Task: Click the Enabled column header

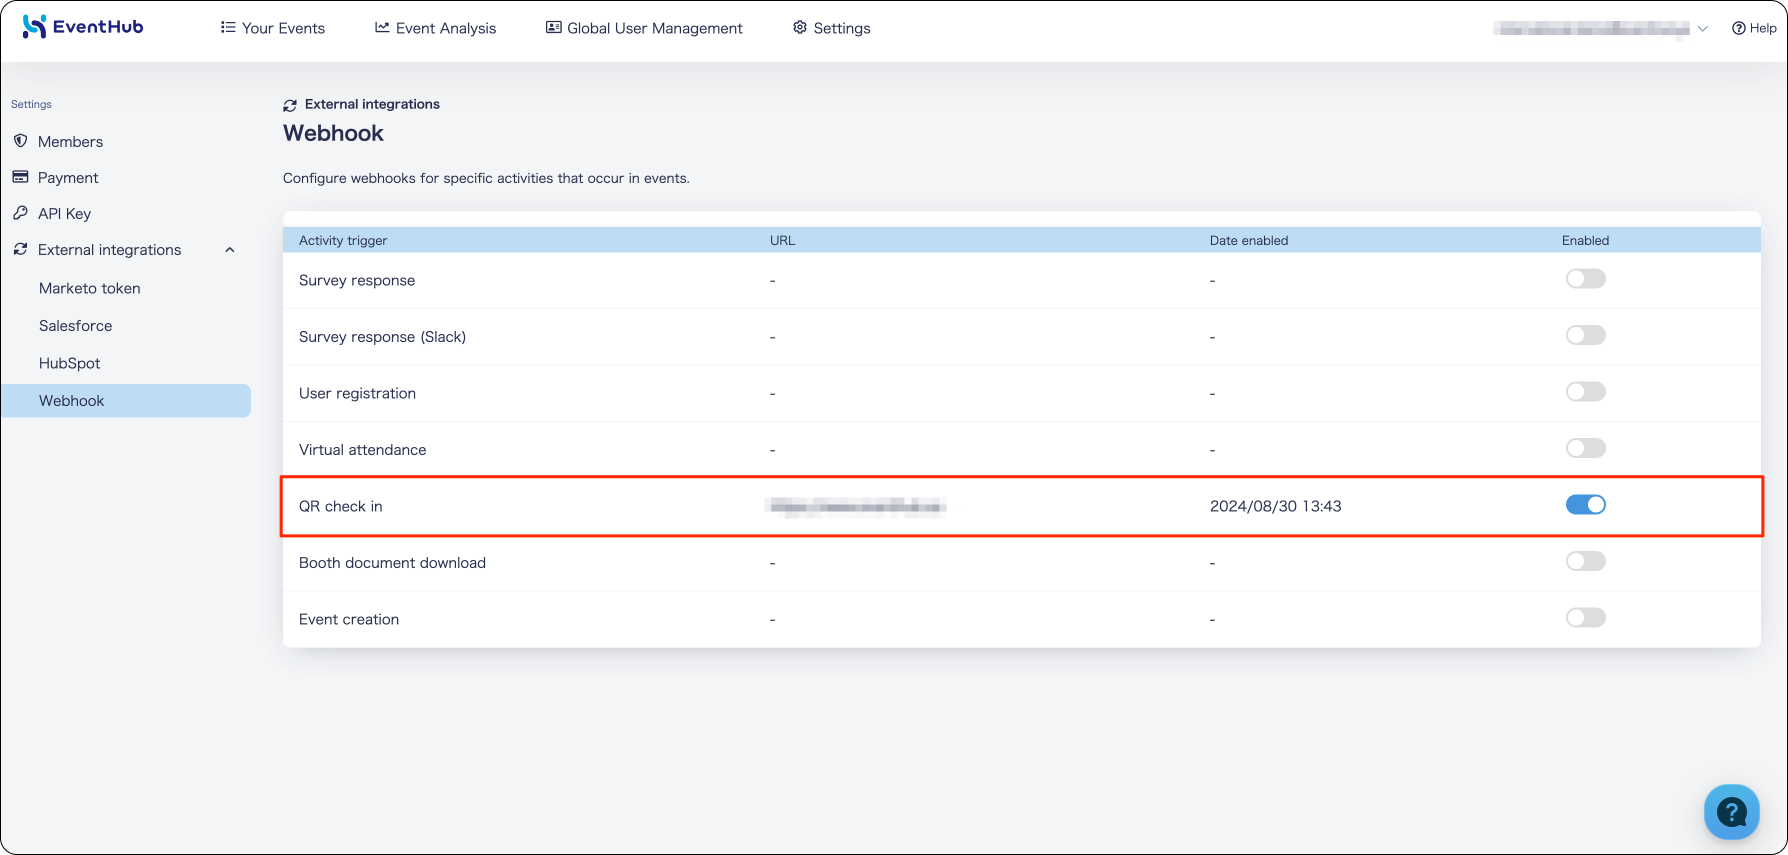Action: coord(1585,241)
